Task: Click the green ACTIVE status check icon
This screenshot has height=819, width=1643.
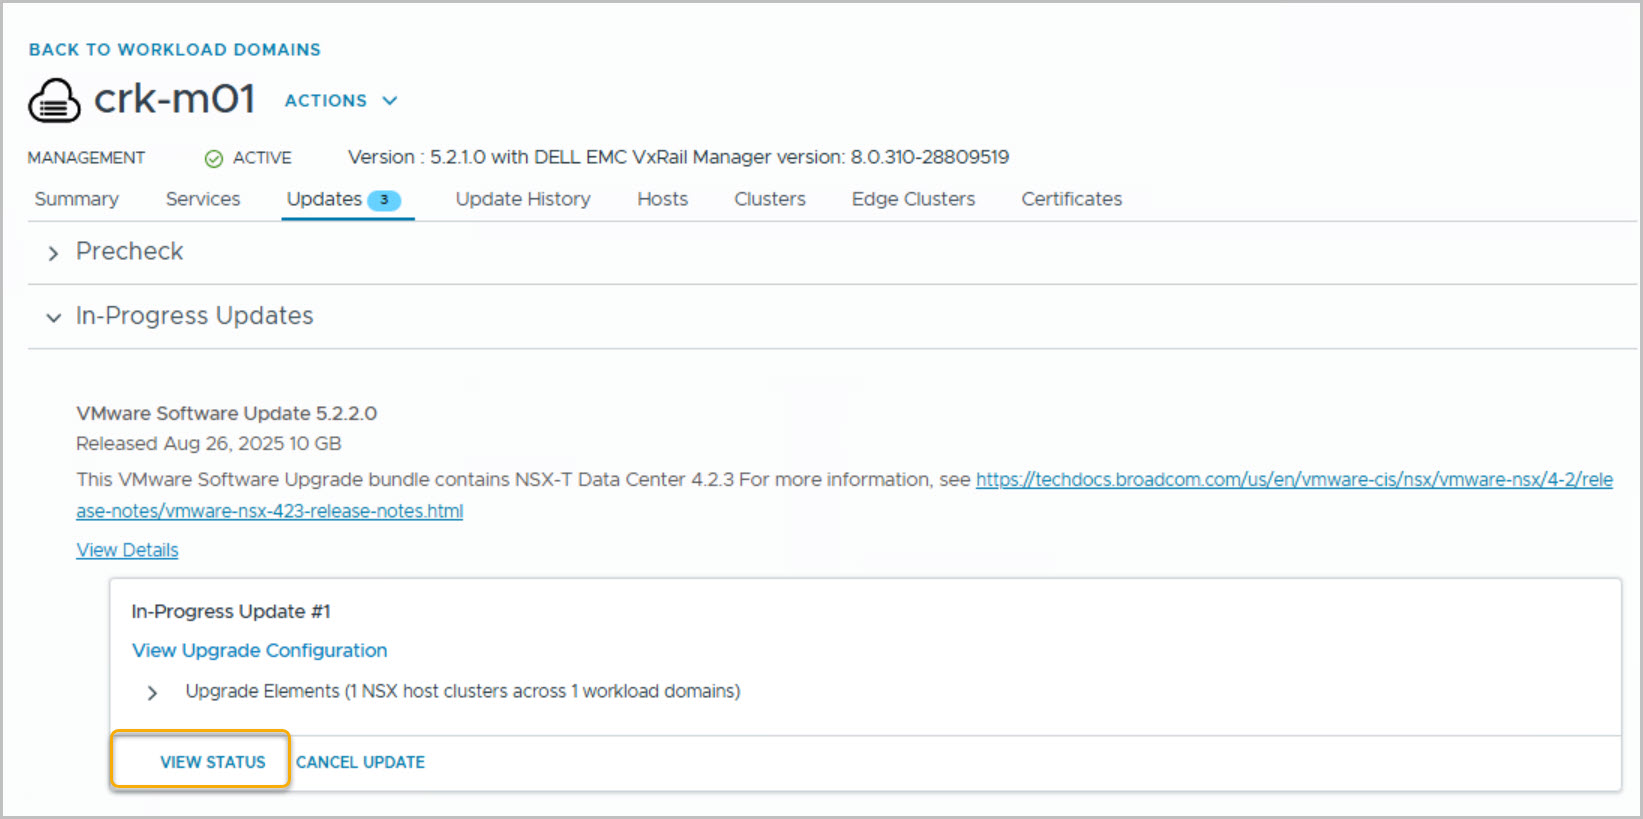Action: (x=213, y=159)
